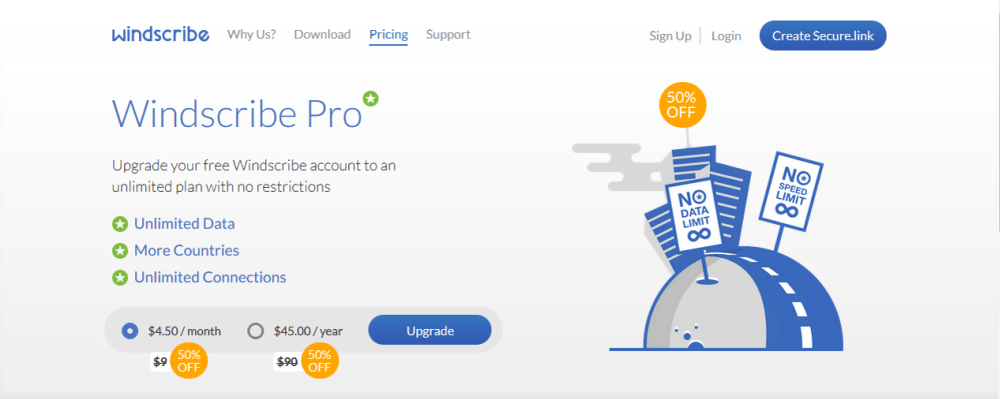Click the Windscribe logo
Viewport: 1000px width, 399px height.
pos(160,34)
